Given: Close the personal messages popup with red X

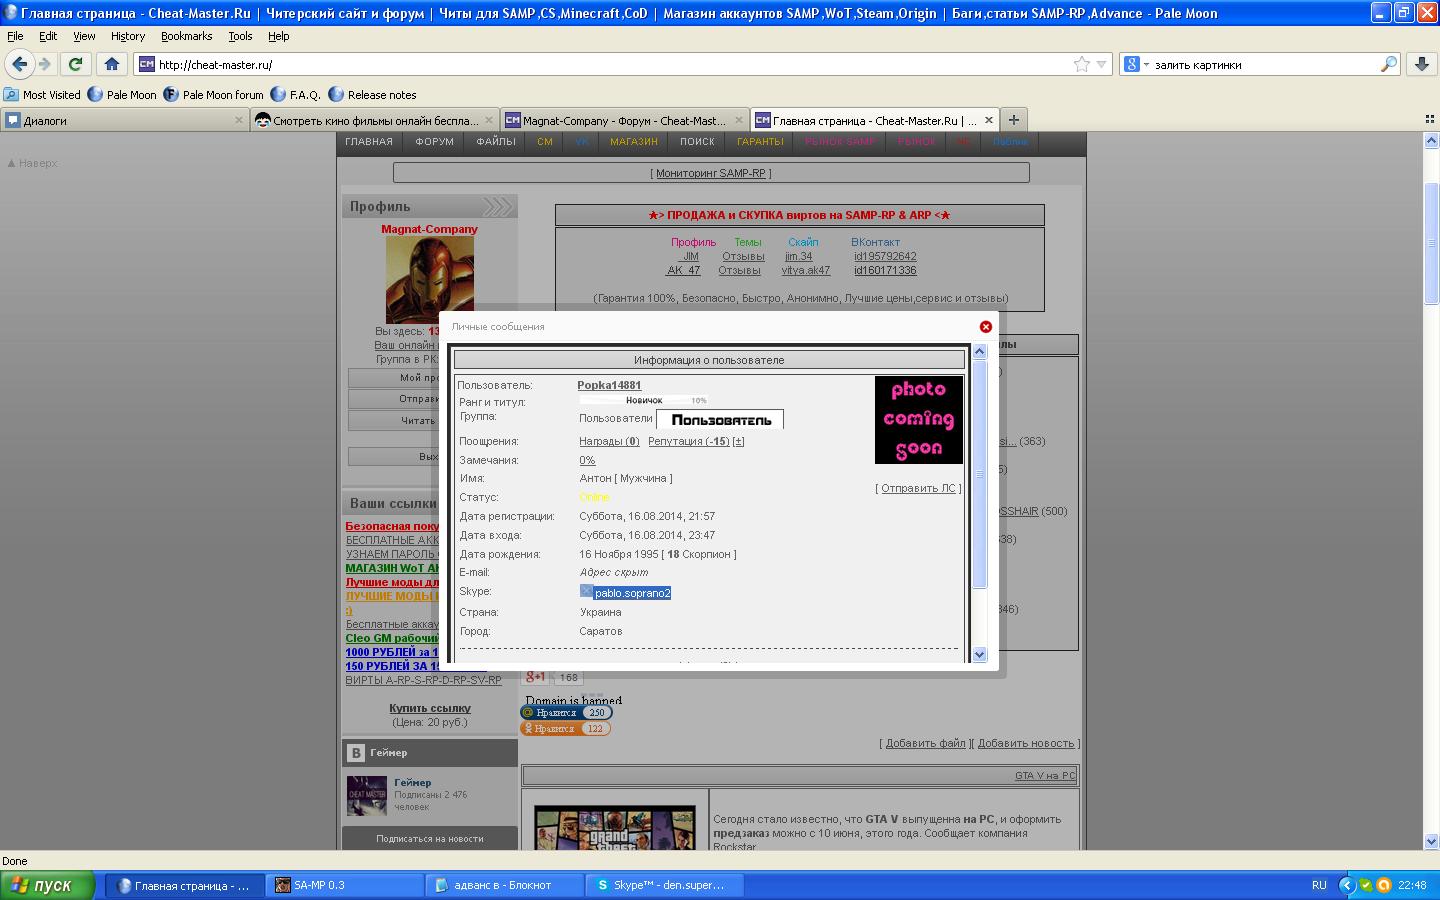Looking at the screenshot, I should pos(986,327).
